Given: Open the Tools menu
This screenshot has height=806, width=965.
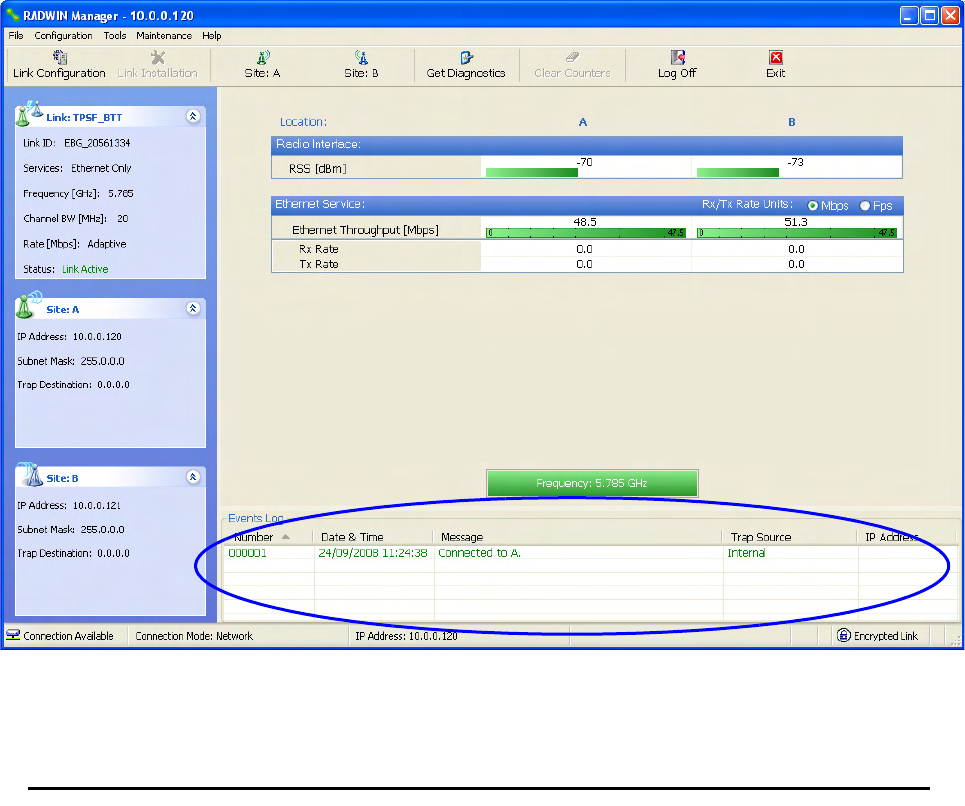Looking at the screenshot, I should (114, 36).
